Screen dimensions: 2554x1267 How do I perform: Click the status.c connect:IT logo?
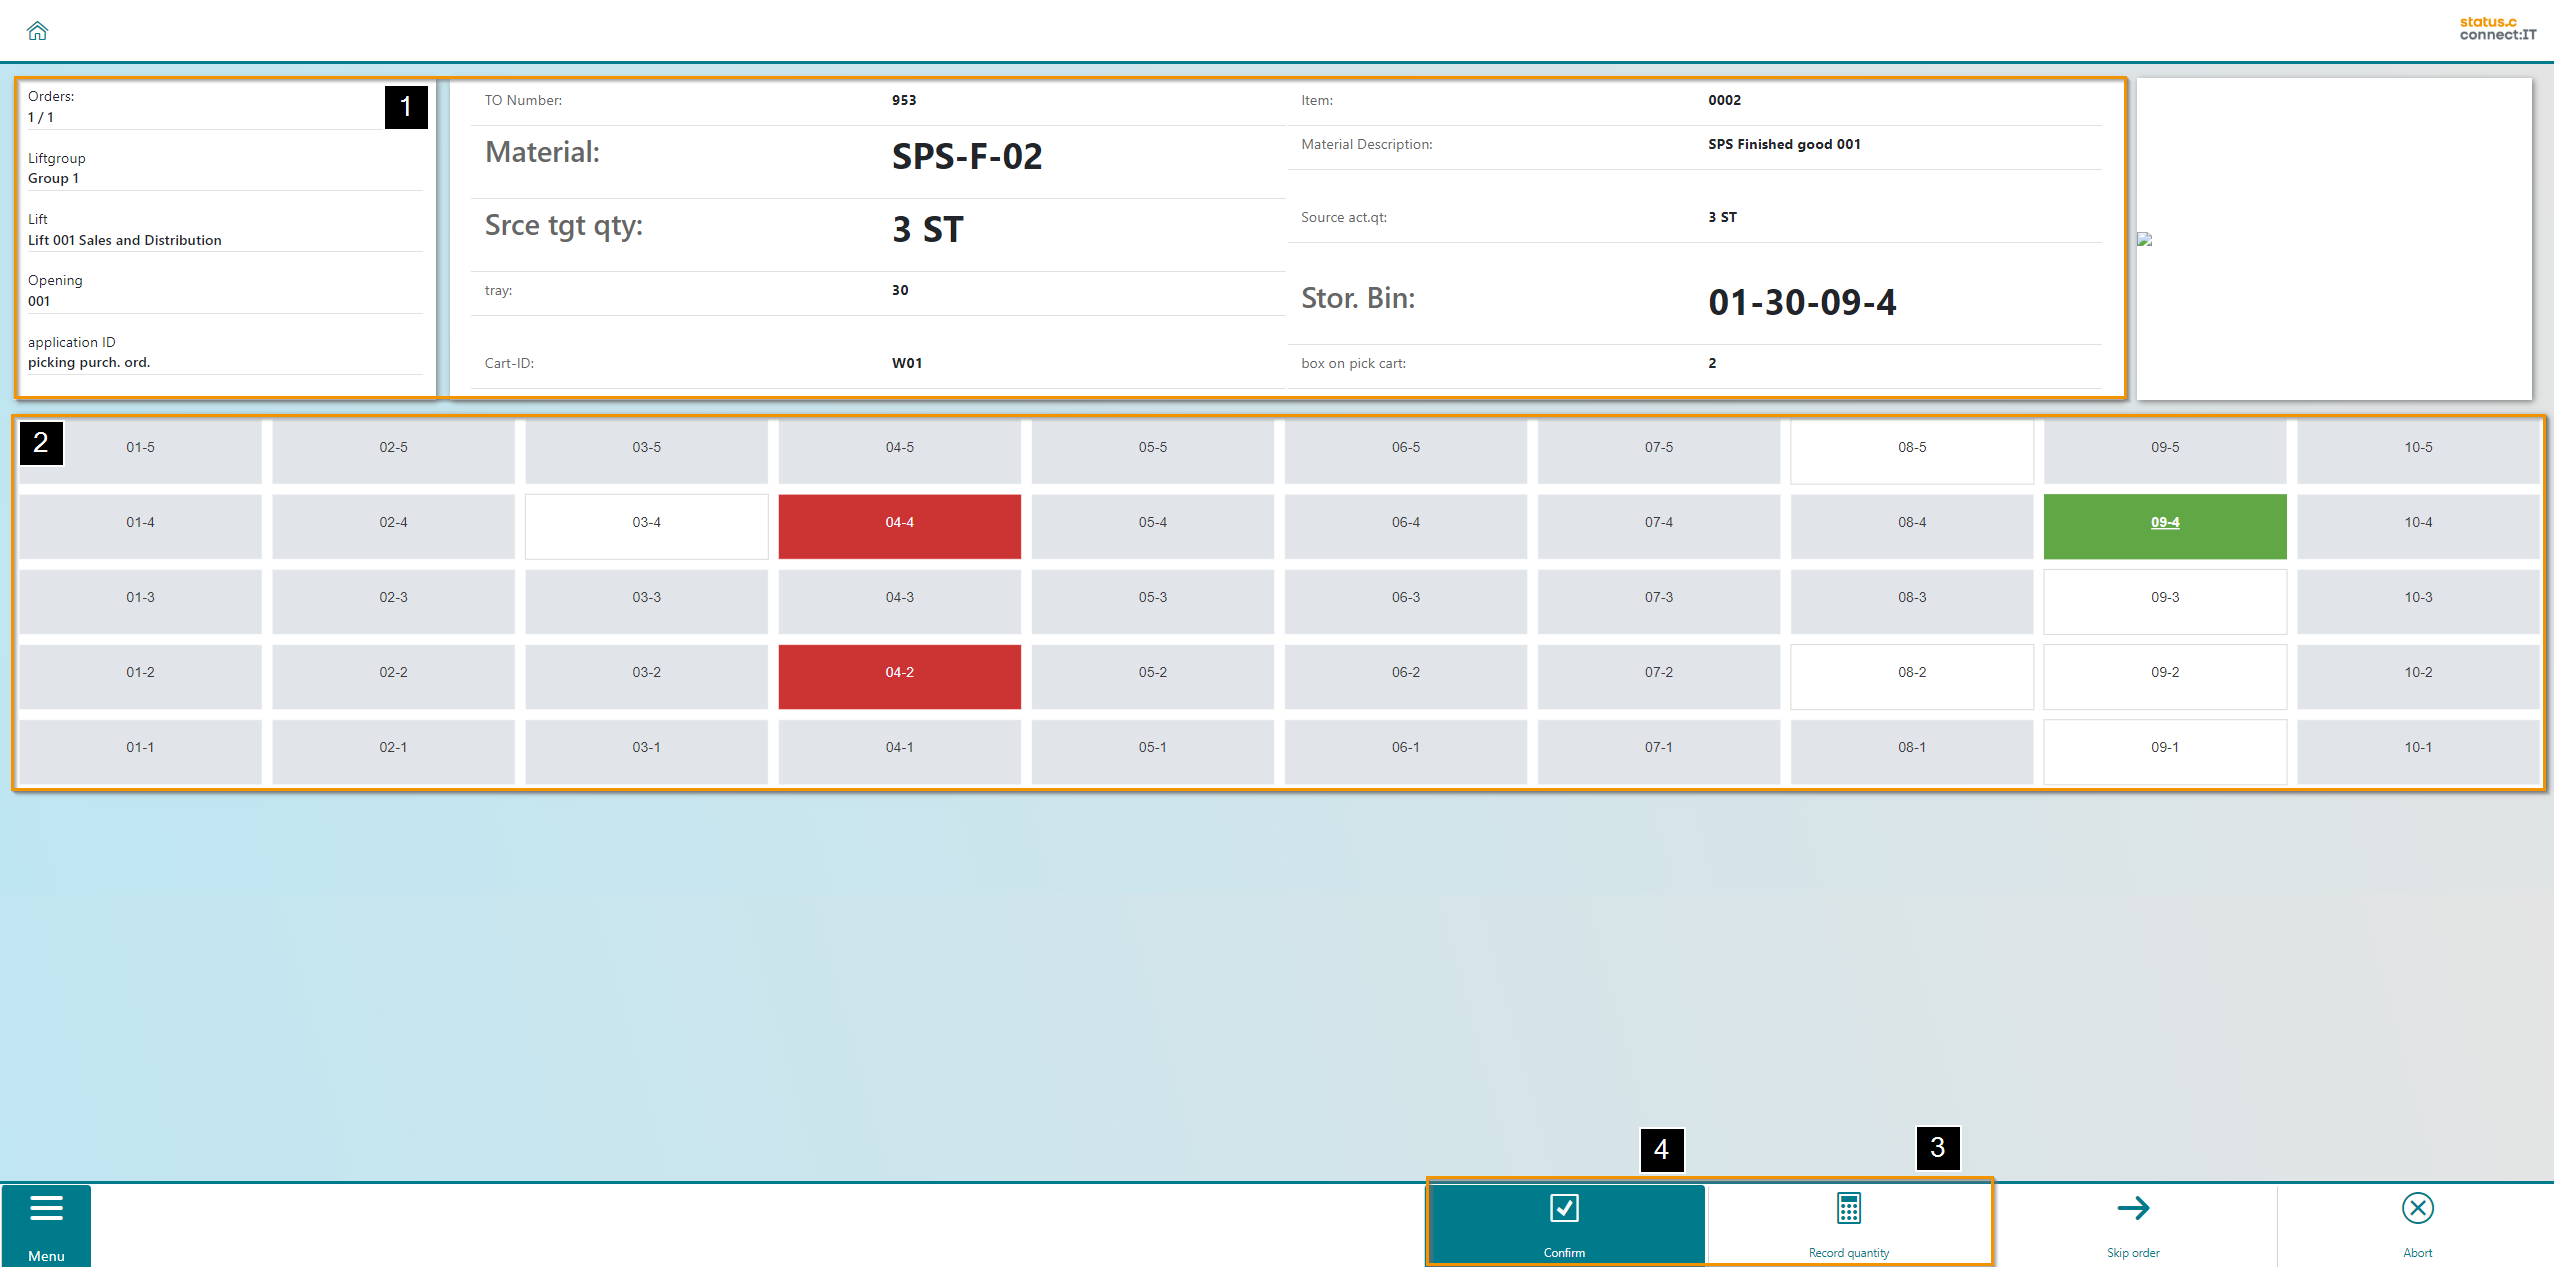click(2497, 28)
